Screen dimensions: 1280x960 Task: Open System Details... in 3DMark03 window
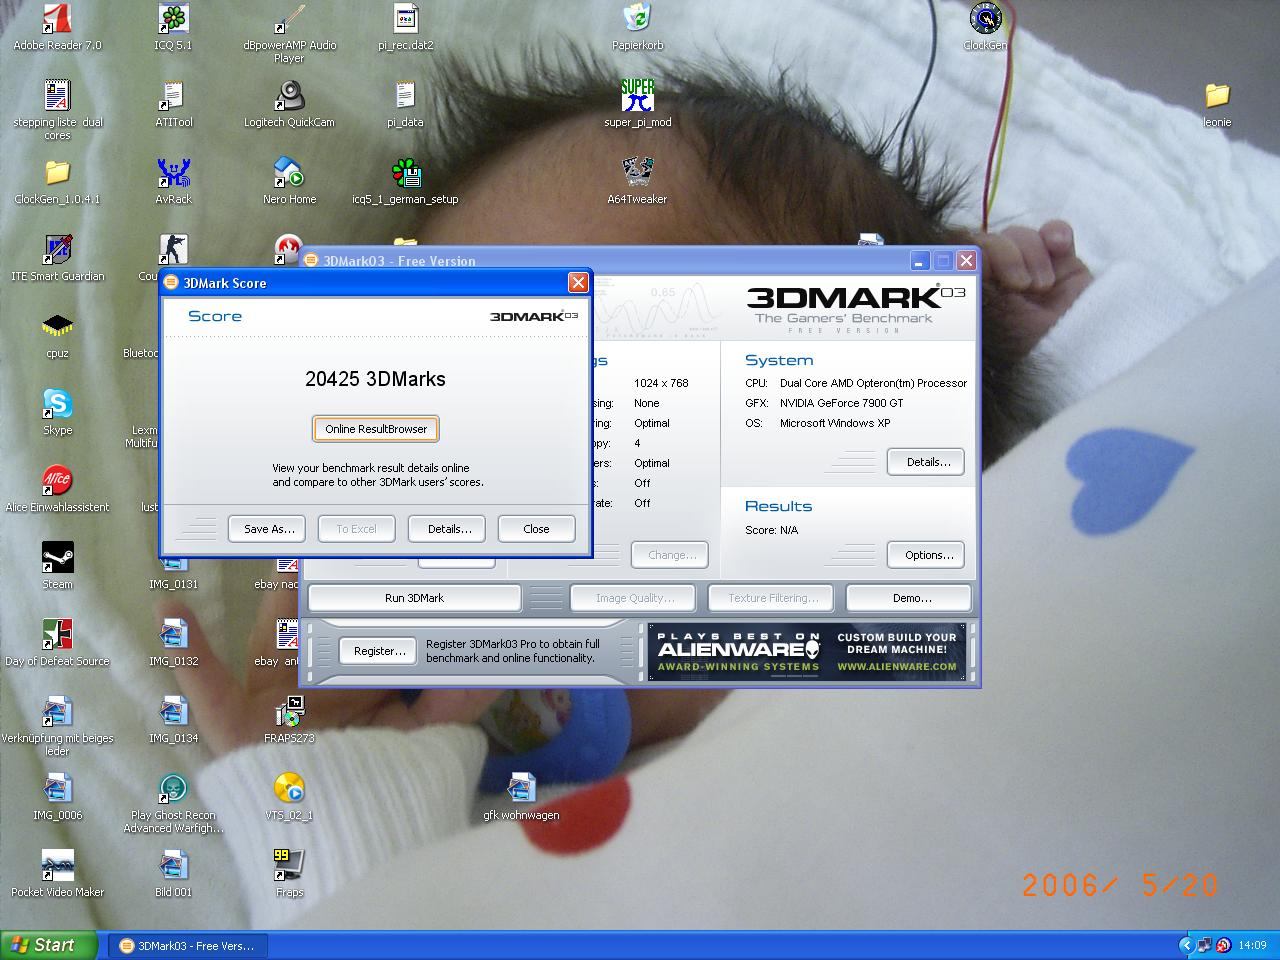pyautogui.click(x=927, y=462)
